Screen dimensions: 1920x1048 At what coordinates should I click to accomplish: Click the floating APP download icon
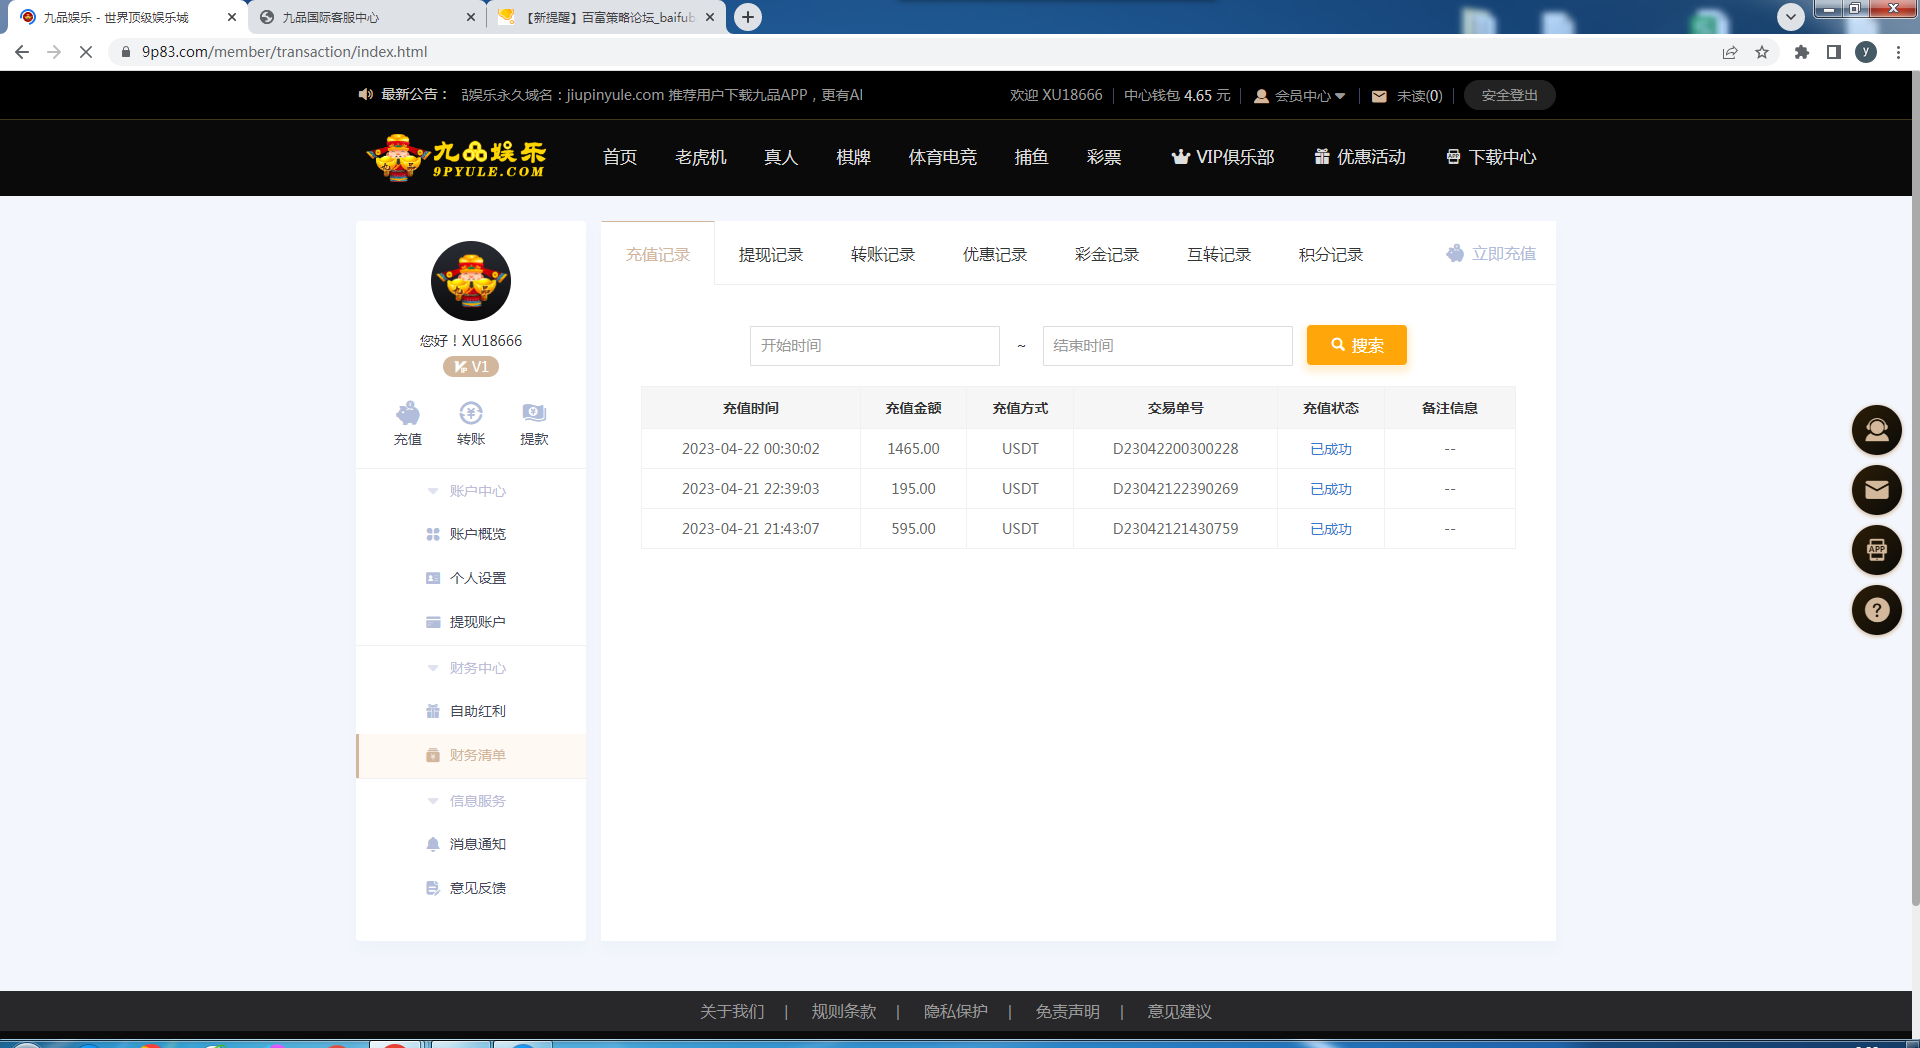(1876, 550)
